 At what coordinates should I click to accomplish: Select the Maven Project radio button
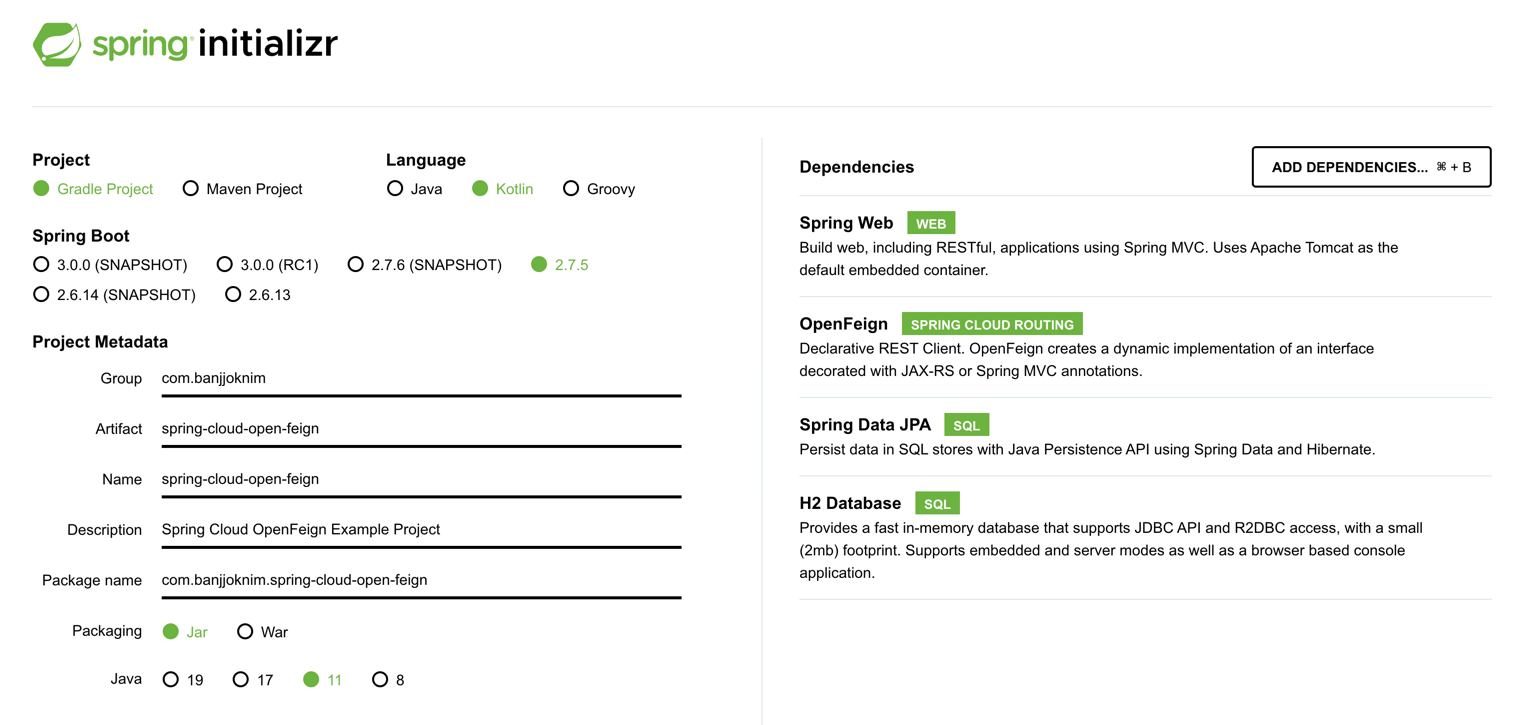point(191,189)
